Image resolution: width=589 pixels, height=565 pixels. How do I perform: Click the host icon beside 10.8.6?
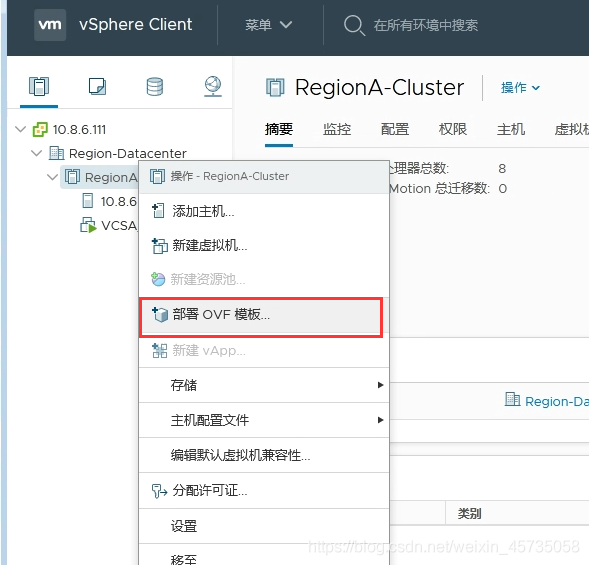[88, 201]
